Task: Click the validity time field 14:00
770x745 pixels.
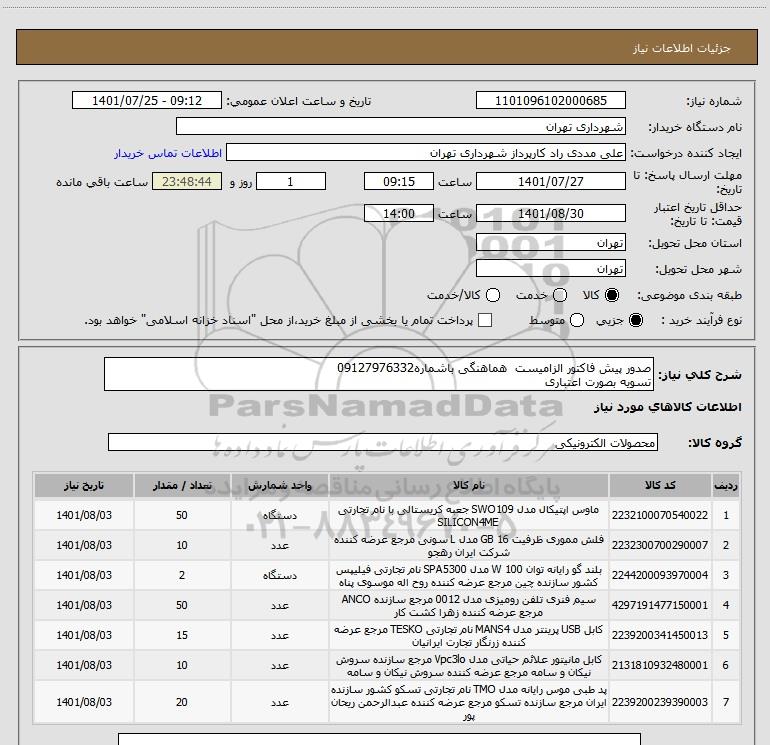Action: coord(399,213)
